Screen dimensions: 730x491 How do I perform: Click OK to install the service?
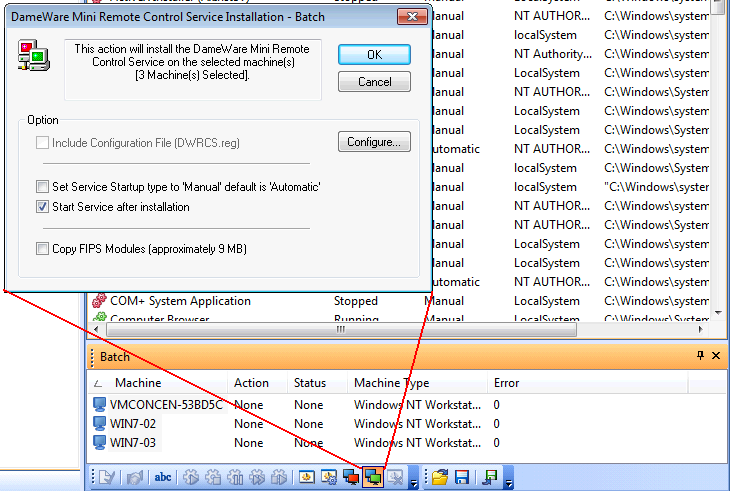tap(374, 55)
